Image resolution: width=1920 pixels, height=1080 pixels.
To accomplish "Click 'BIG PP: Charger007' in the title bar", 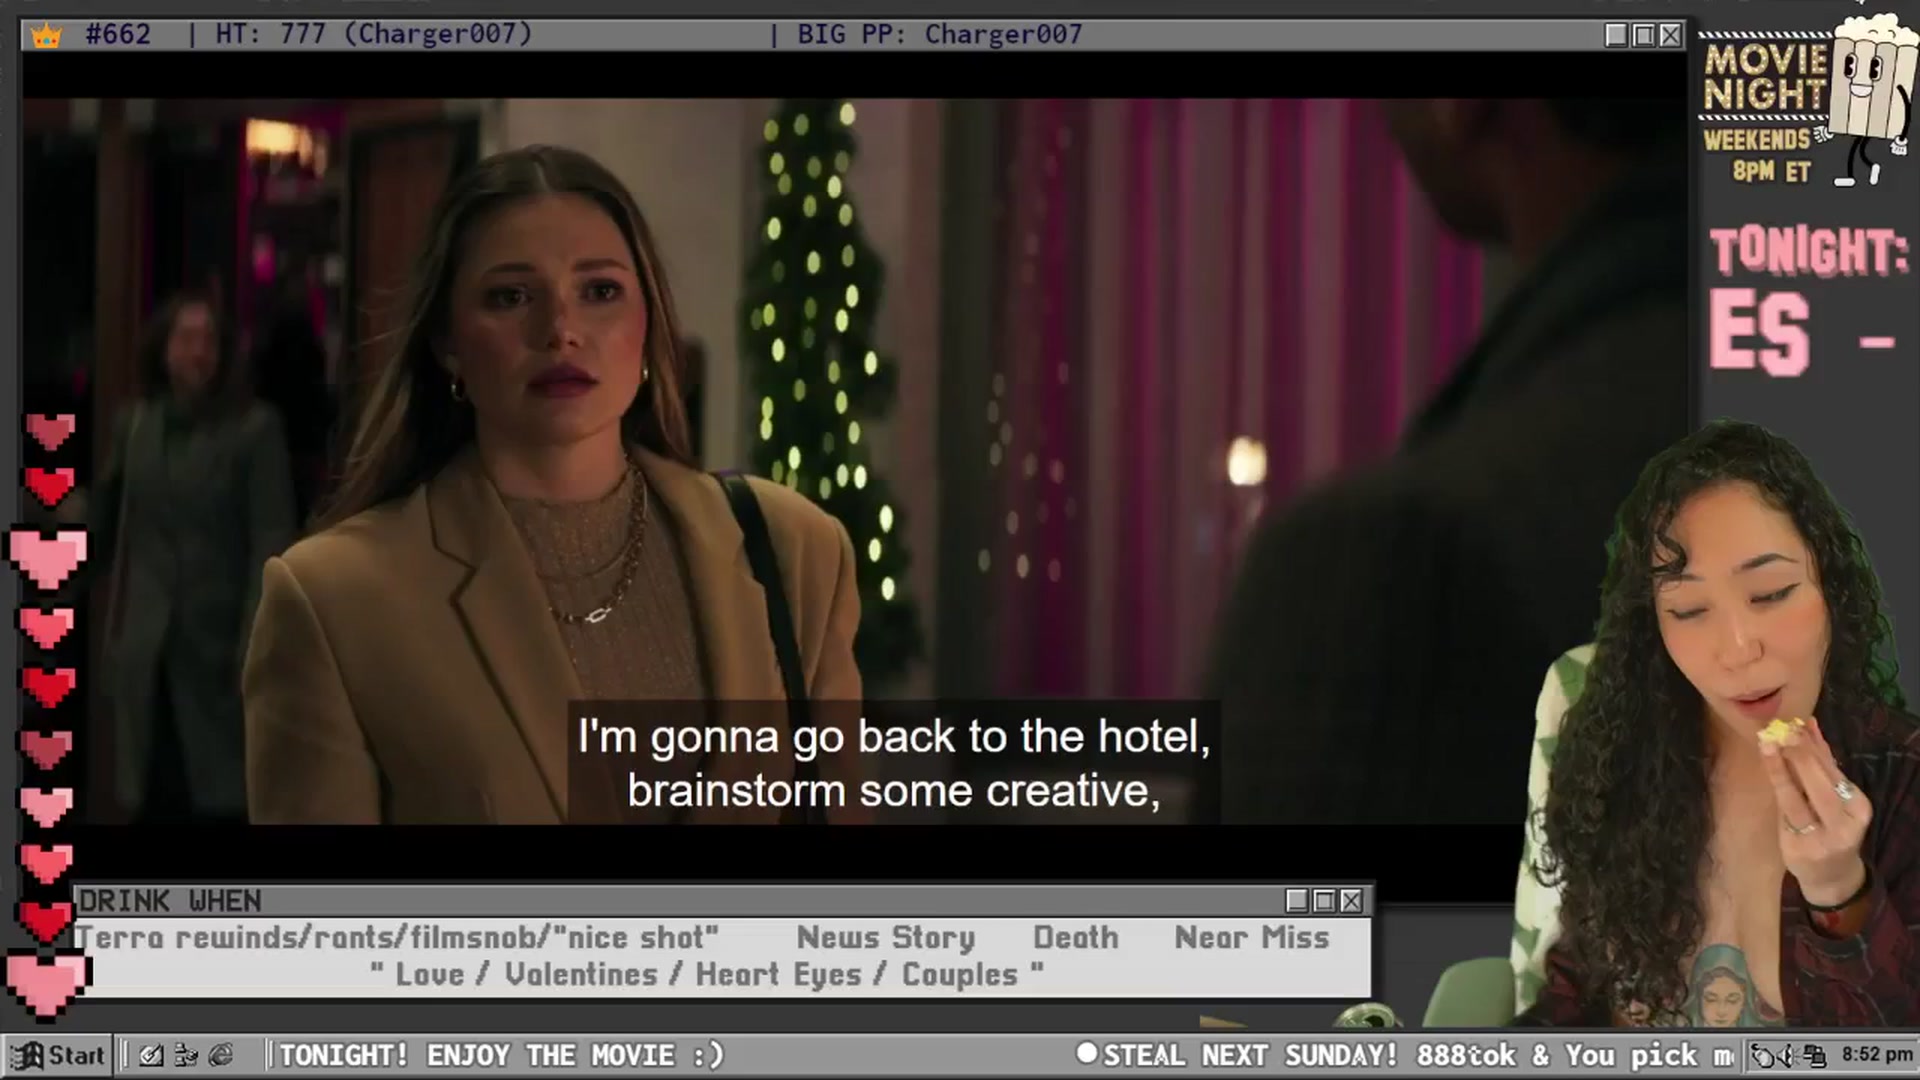I will click(940, 35).
